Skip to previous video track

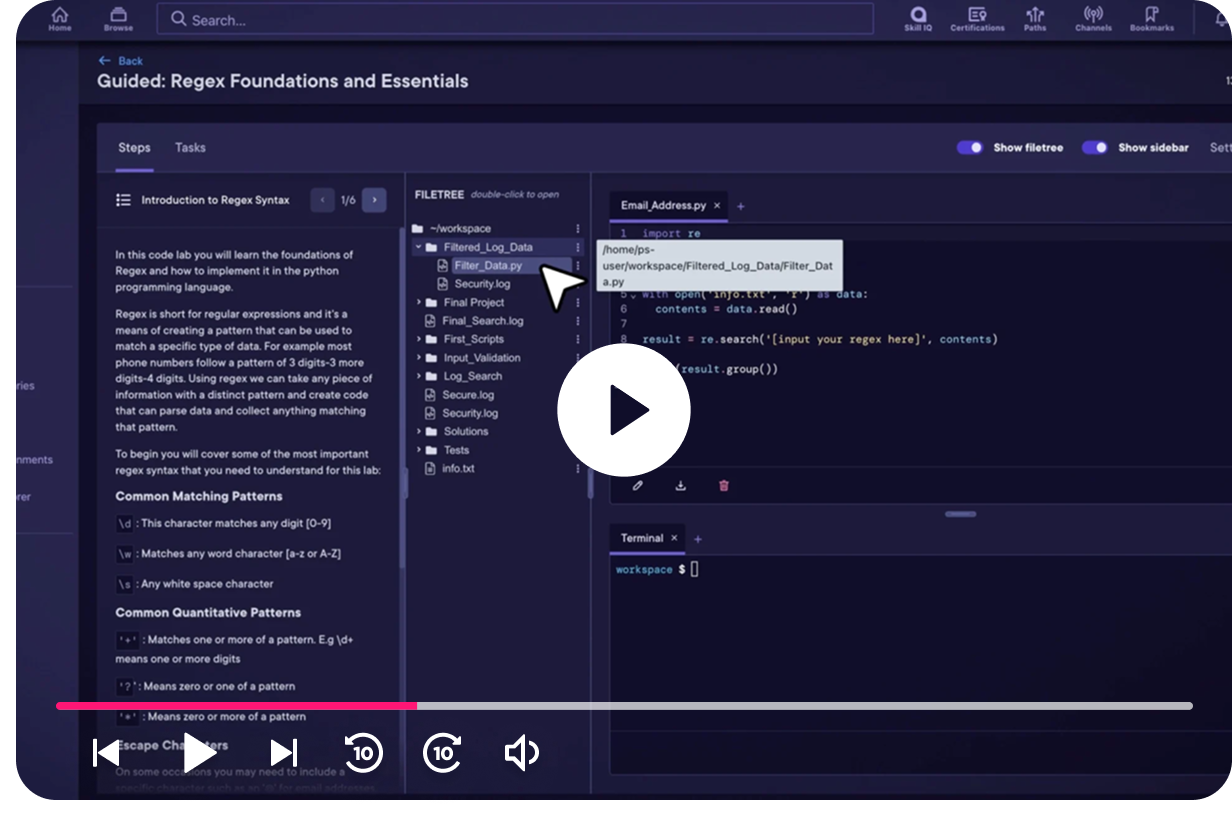point(106,753)
